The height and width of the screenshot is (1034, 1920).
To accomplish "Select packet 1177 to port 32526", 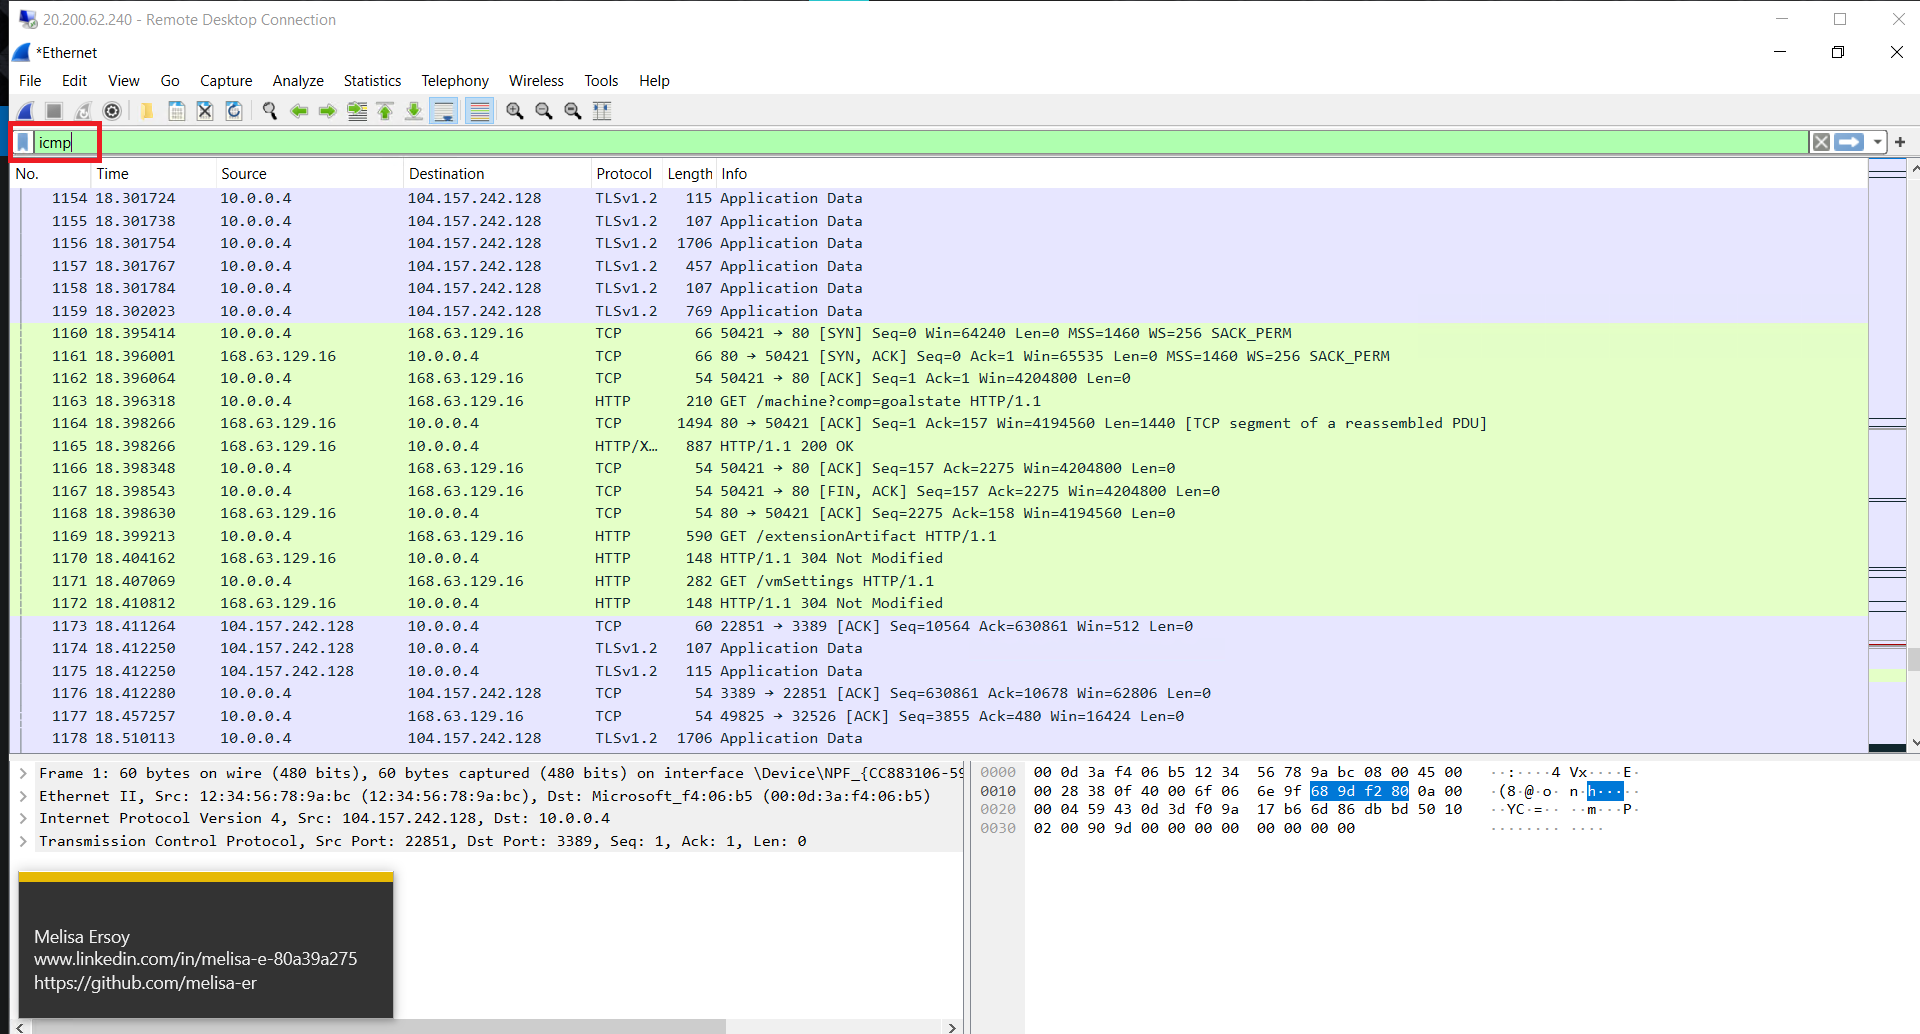I will [939, 716].
